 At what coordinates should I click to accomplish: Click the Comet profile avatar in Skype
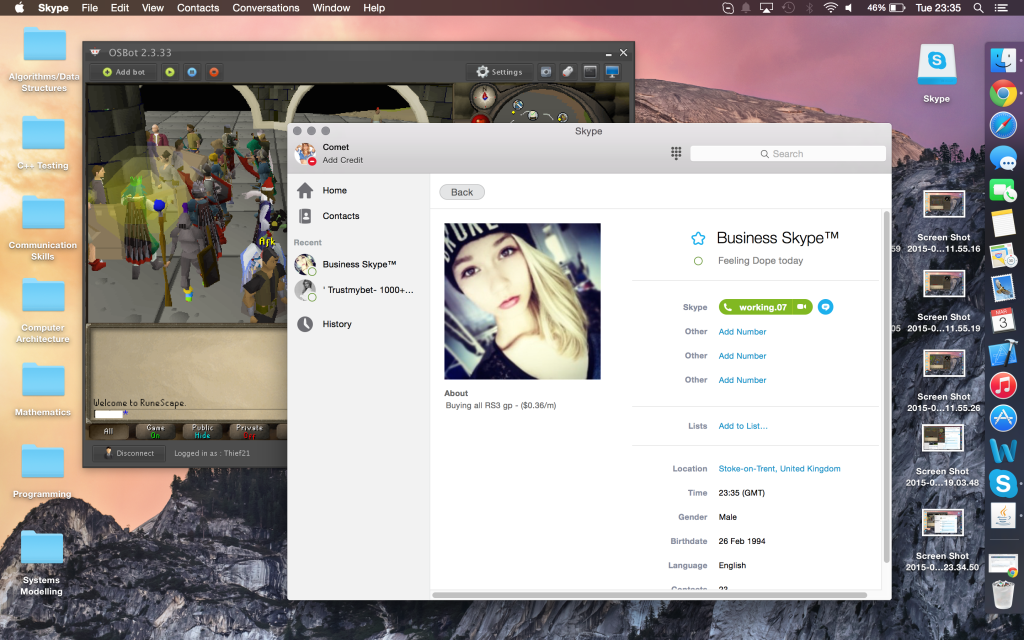coord(305,153)
